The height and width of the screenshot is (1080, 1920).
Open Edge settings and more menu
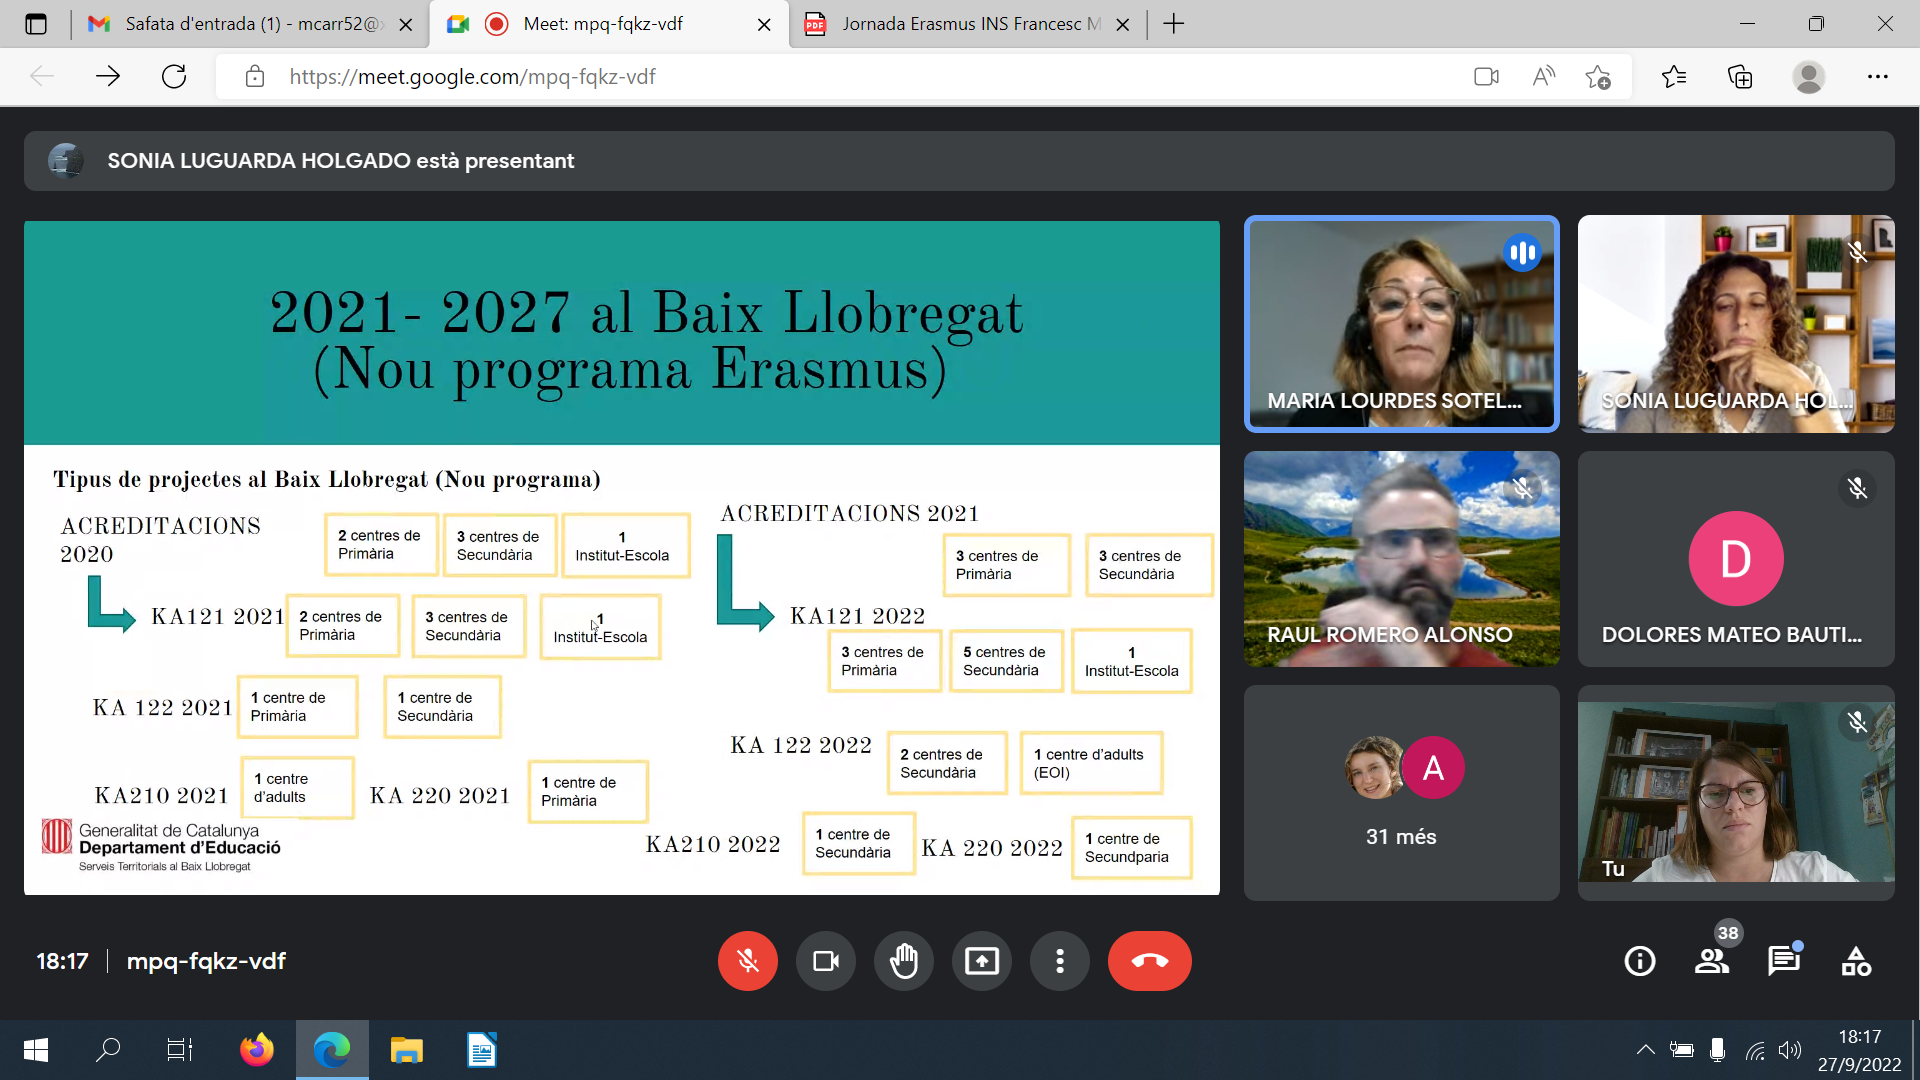[x=1877, y=77]
